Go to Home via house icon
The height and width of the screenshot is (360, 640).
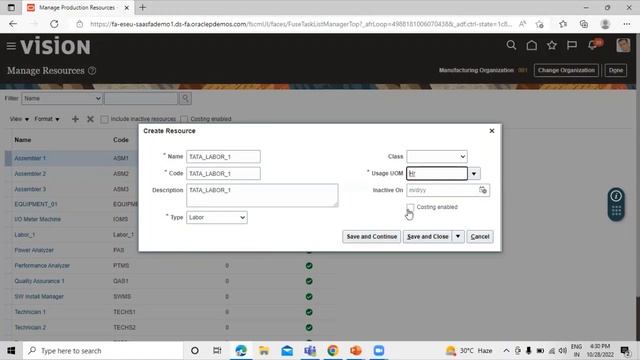pyautogui.click(x=531, y=45)
